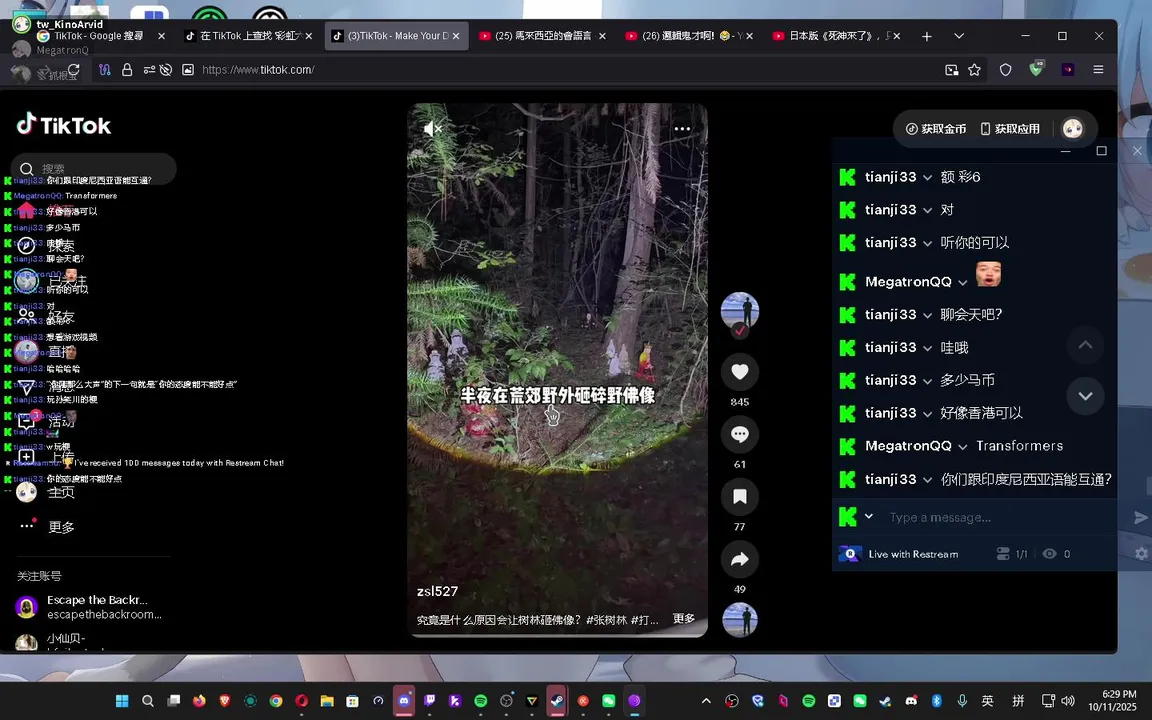Click the #张树林 hashtag in caption
The width and height of the screenshot is (1152, 720).
(606, 620)
